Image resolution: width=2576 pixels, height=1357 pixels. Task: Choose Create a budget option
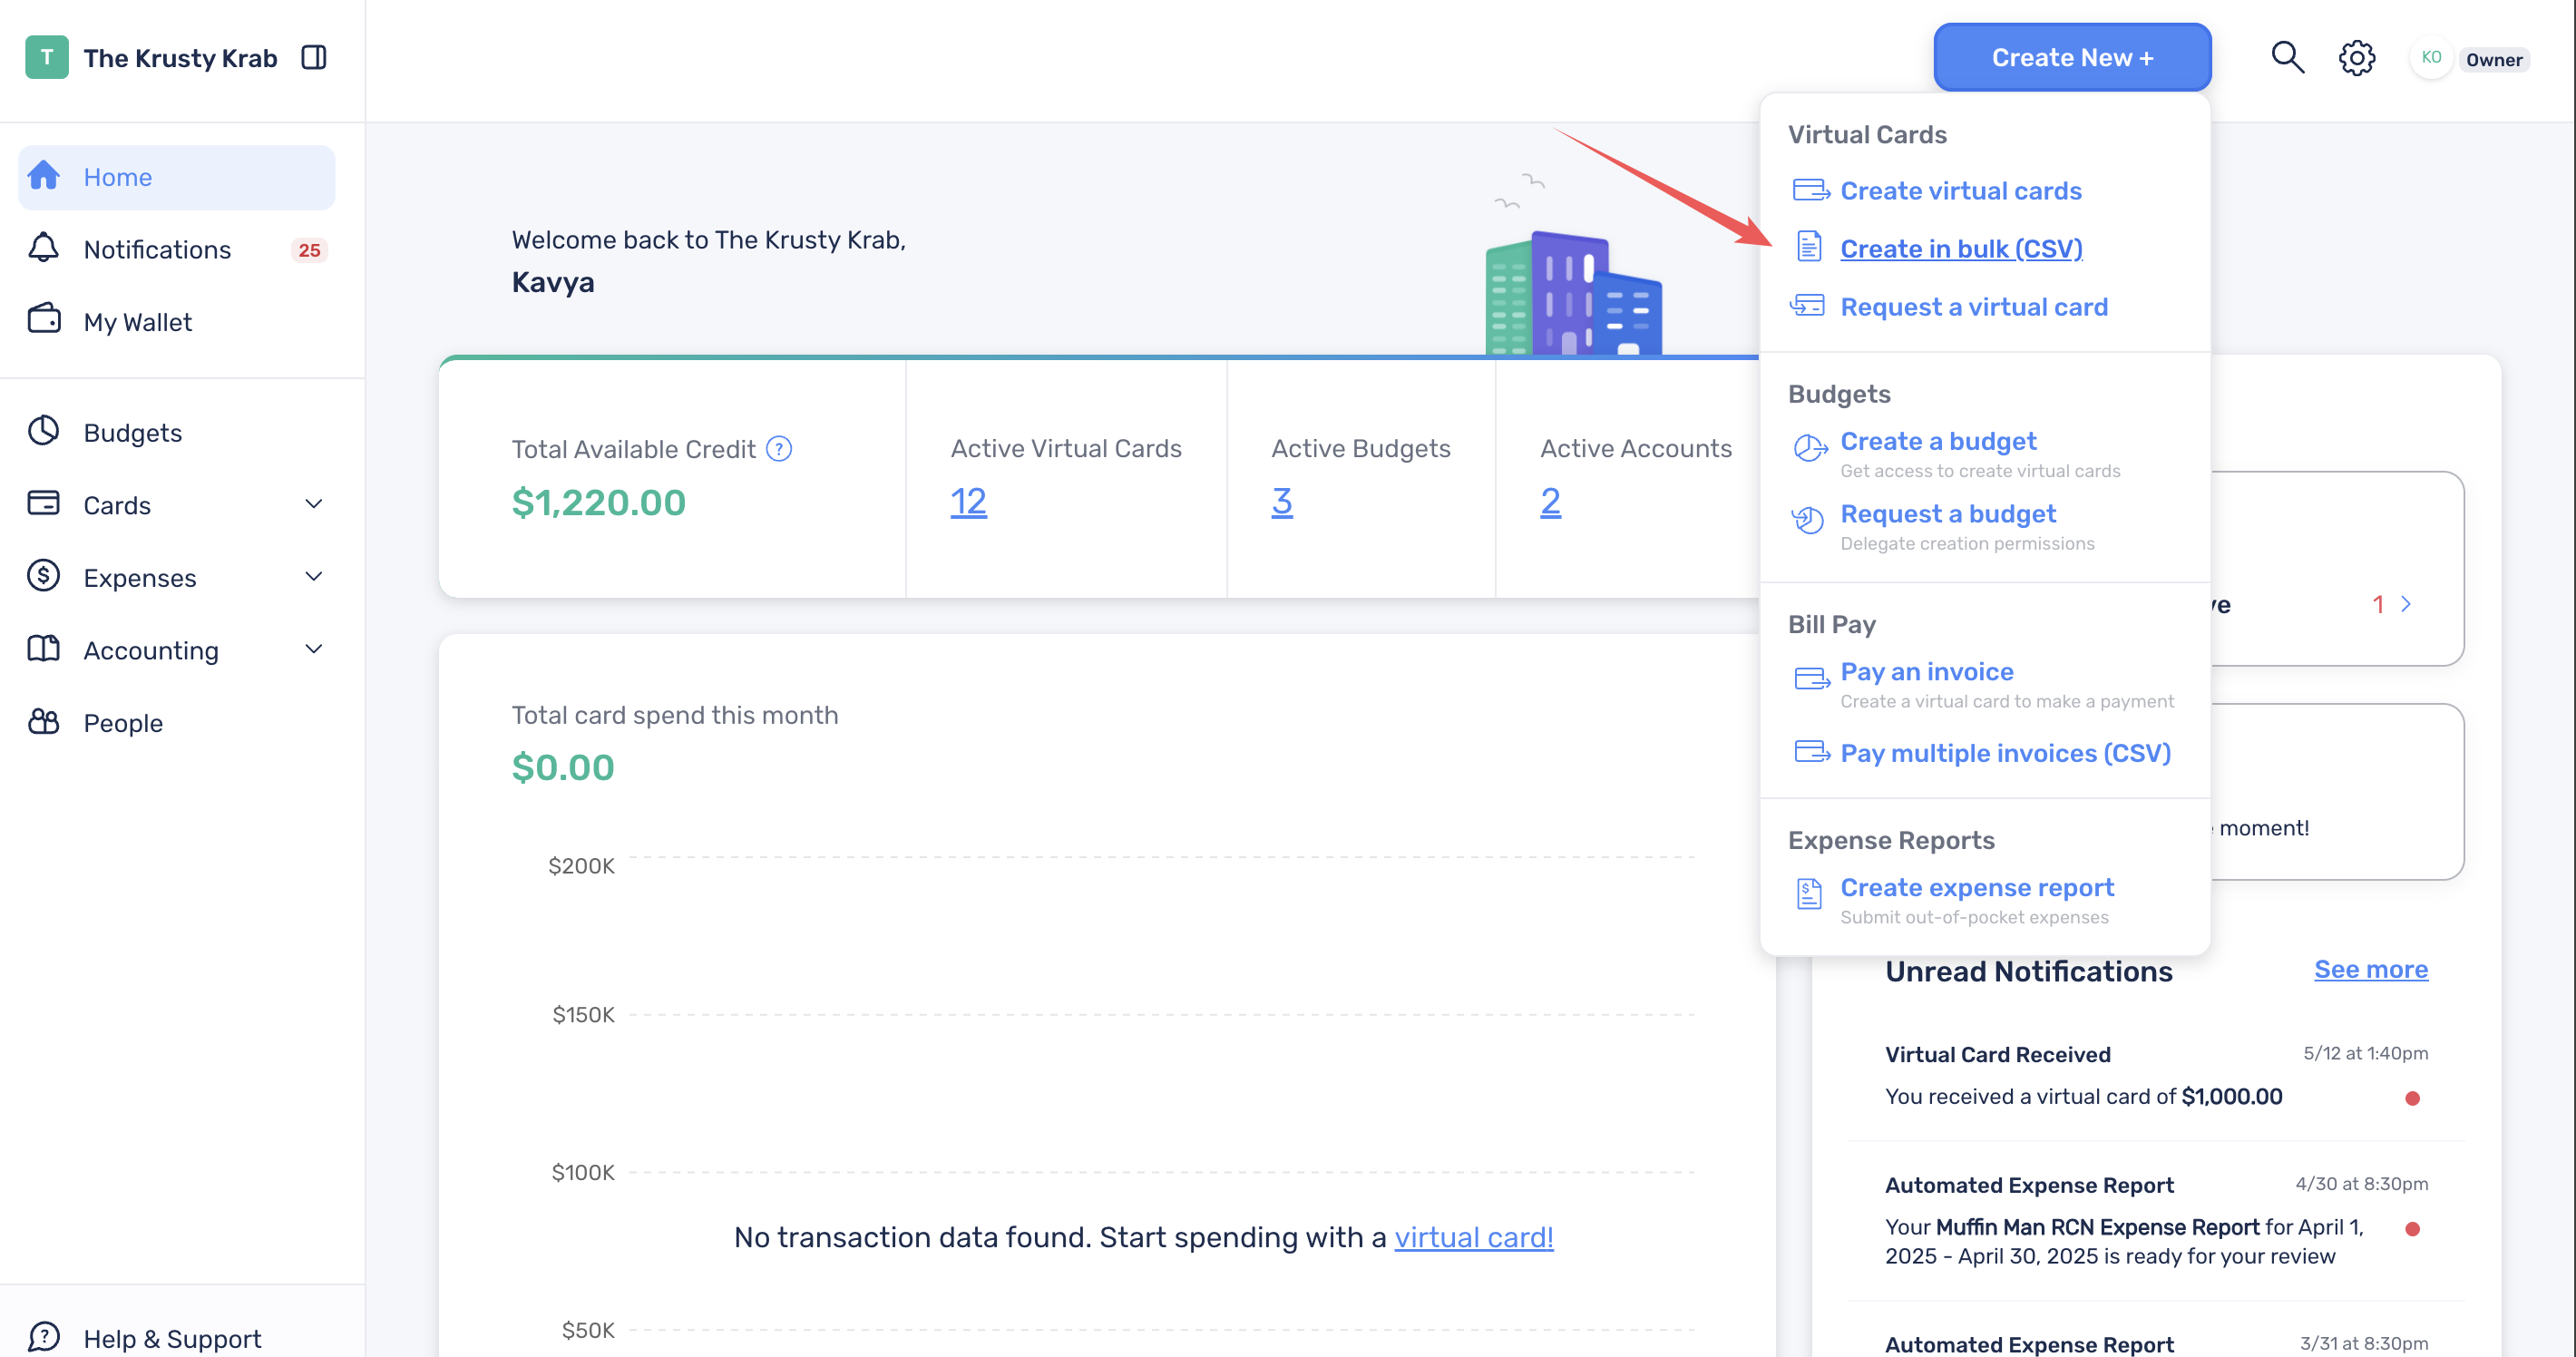tap(1938, 441)
